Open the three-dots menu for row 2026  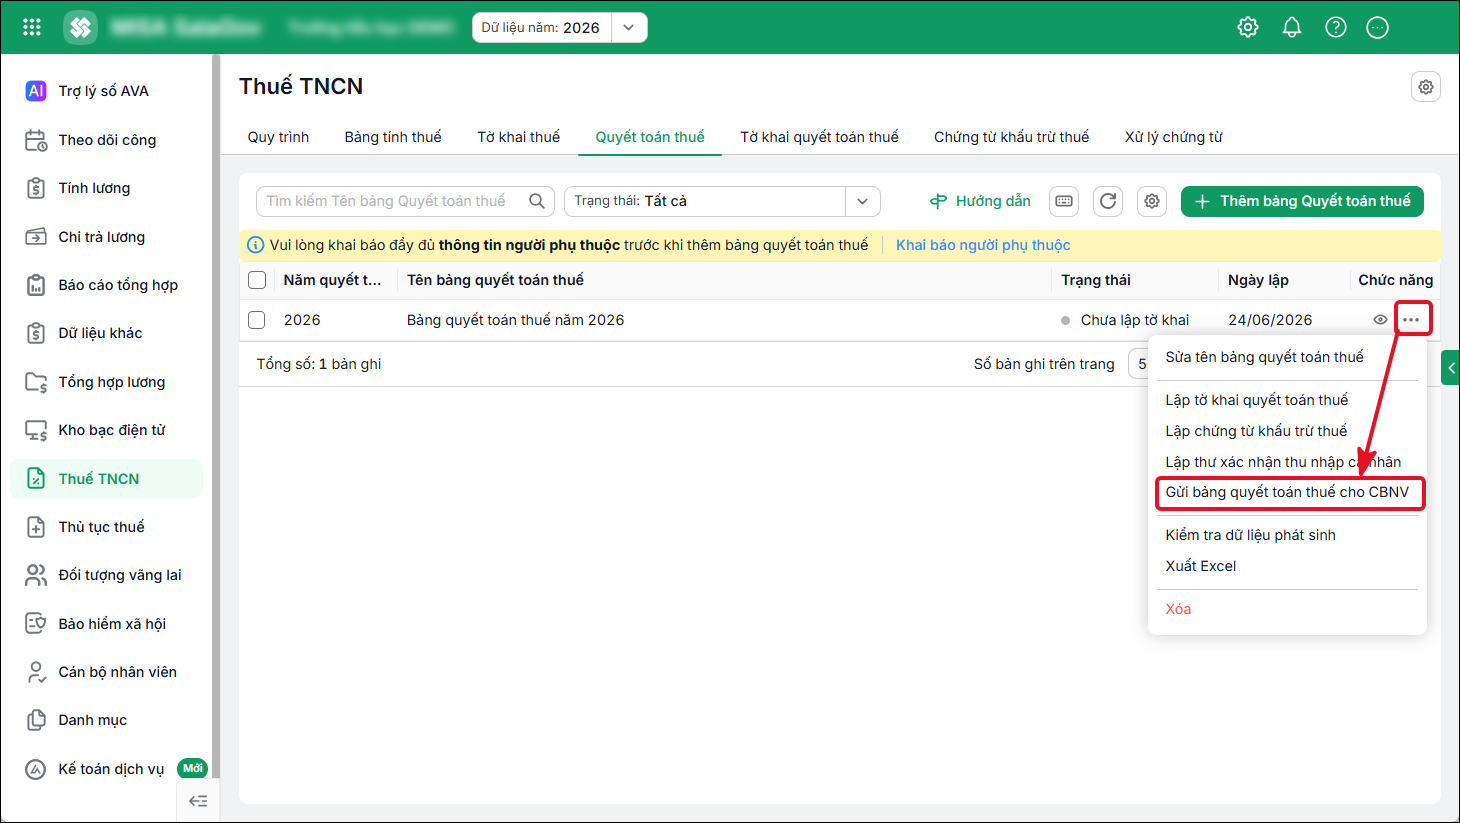[x=1411, y=320]
